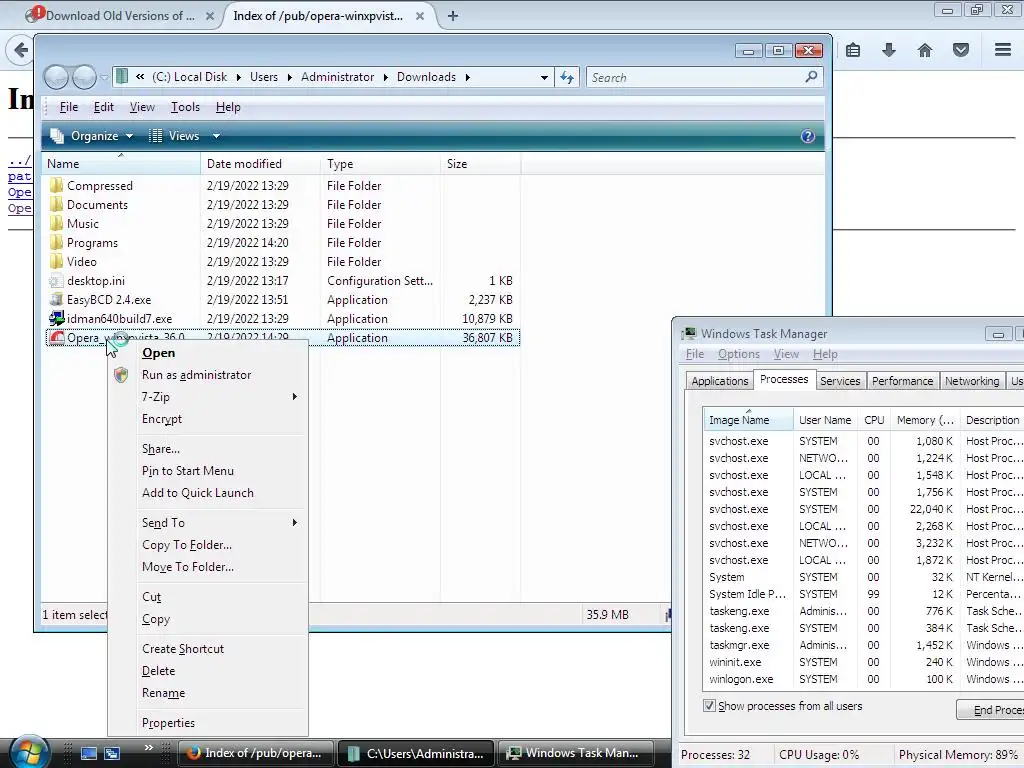Close the Download Old Versions tab
This screenshot has height=768, width=1024.
click(210, 16)
